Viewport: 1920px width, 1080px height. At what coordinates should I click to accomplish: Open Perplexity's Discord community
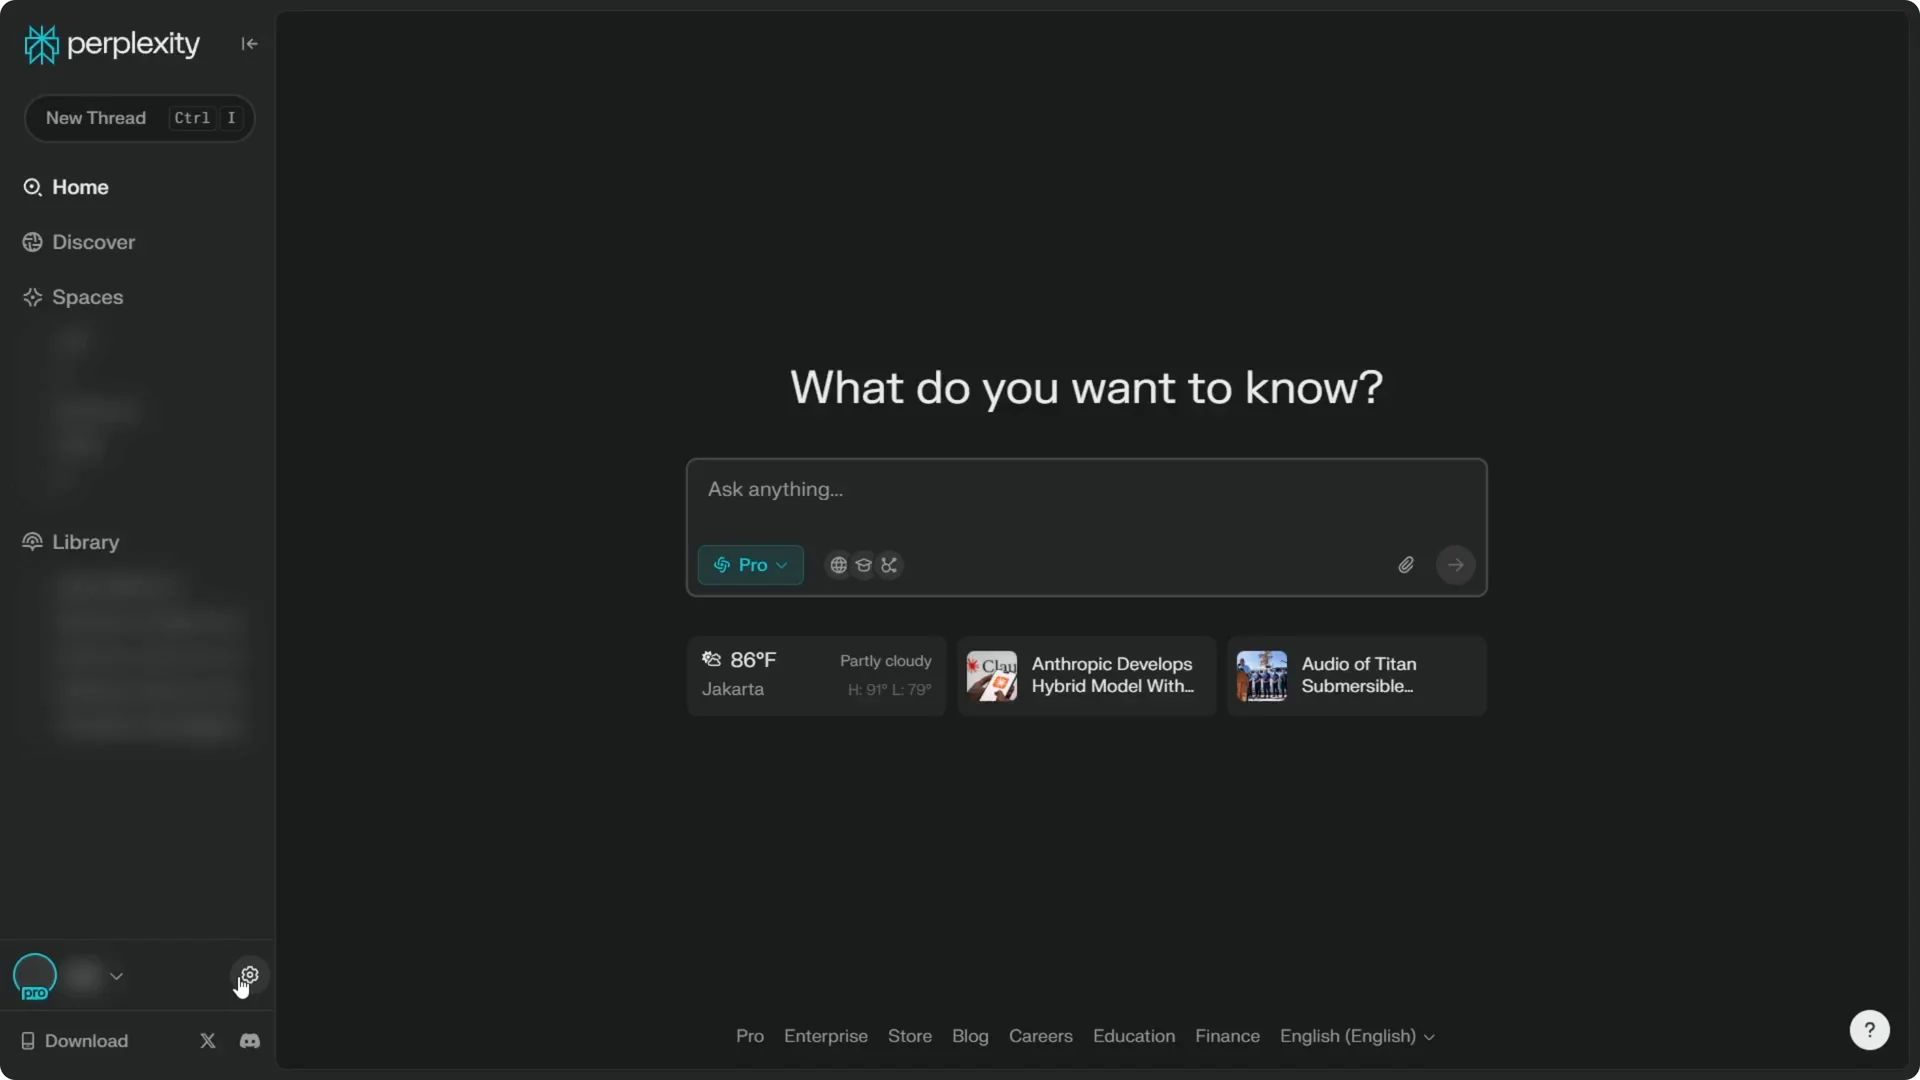(x=249, y=1040)
